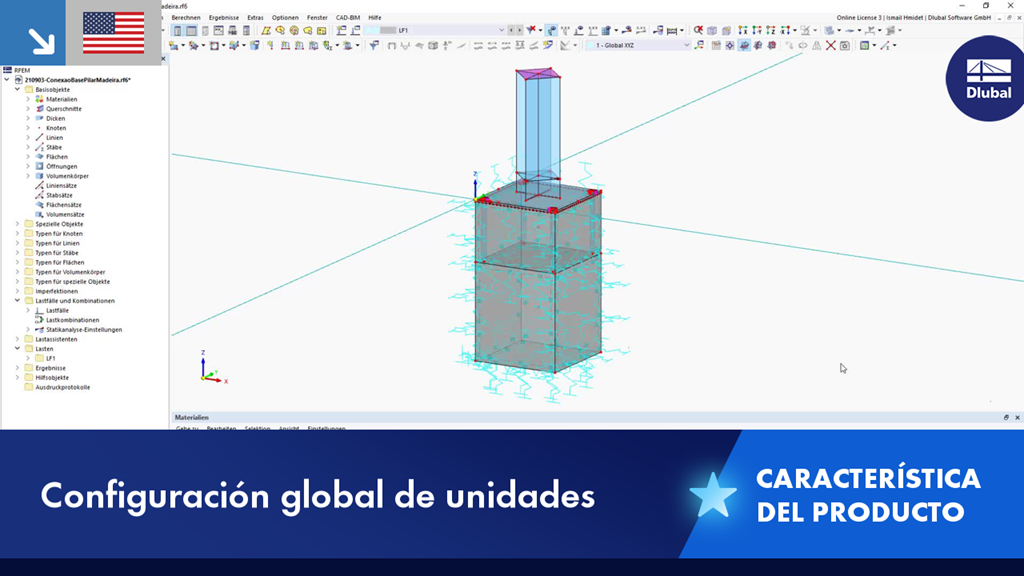
Task: Select Statikanalyse-Einstellungen tree item
Action: point(84,330)
